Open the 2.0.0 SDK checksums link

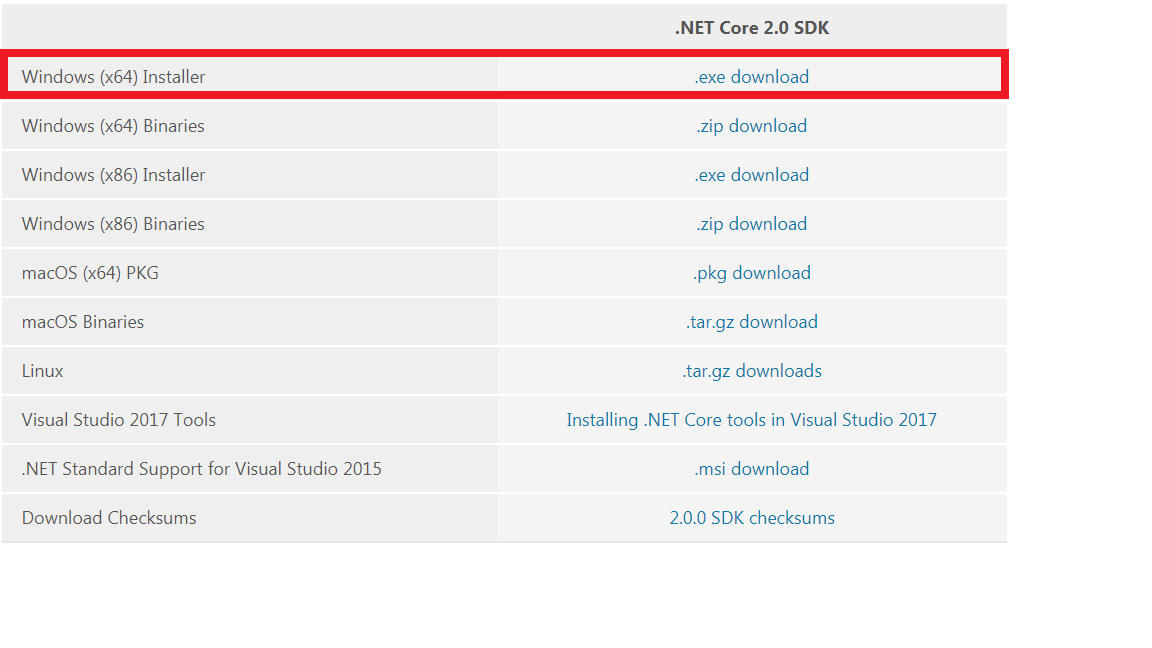pos(752,518)
